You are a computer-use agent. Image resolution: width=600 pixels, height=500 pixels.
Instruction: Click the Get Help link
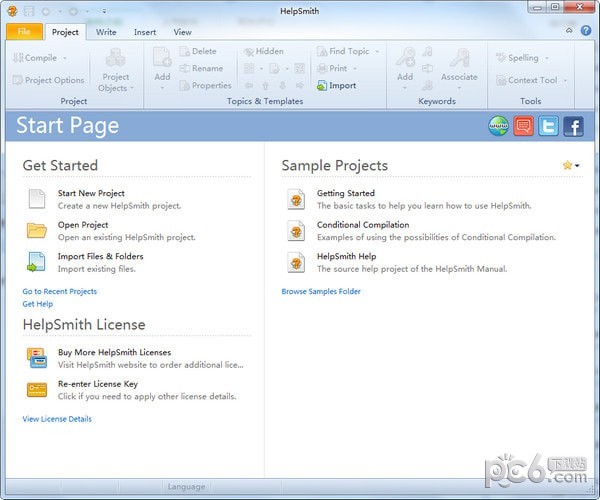coord(38,304)
